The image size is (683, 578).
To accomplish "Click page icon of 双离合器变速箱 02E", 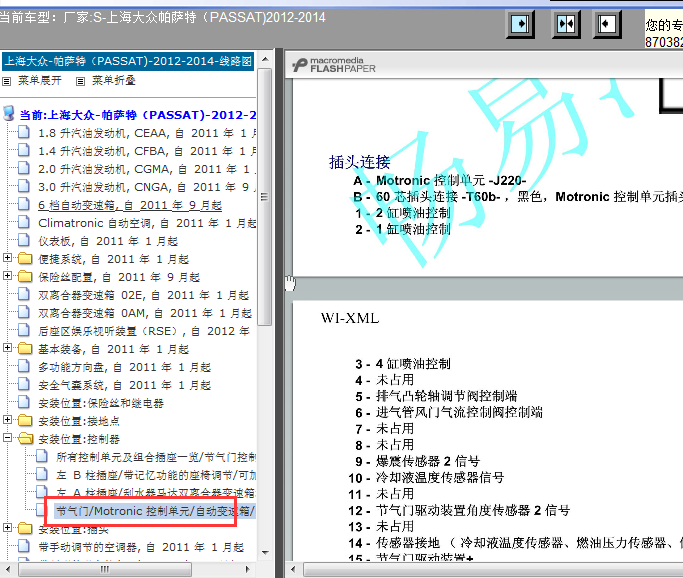I will click(24, 294).
